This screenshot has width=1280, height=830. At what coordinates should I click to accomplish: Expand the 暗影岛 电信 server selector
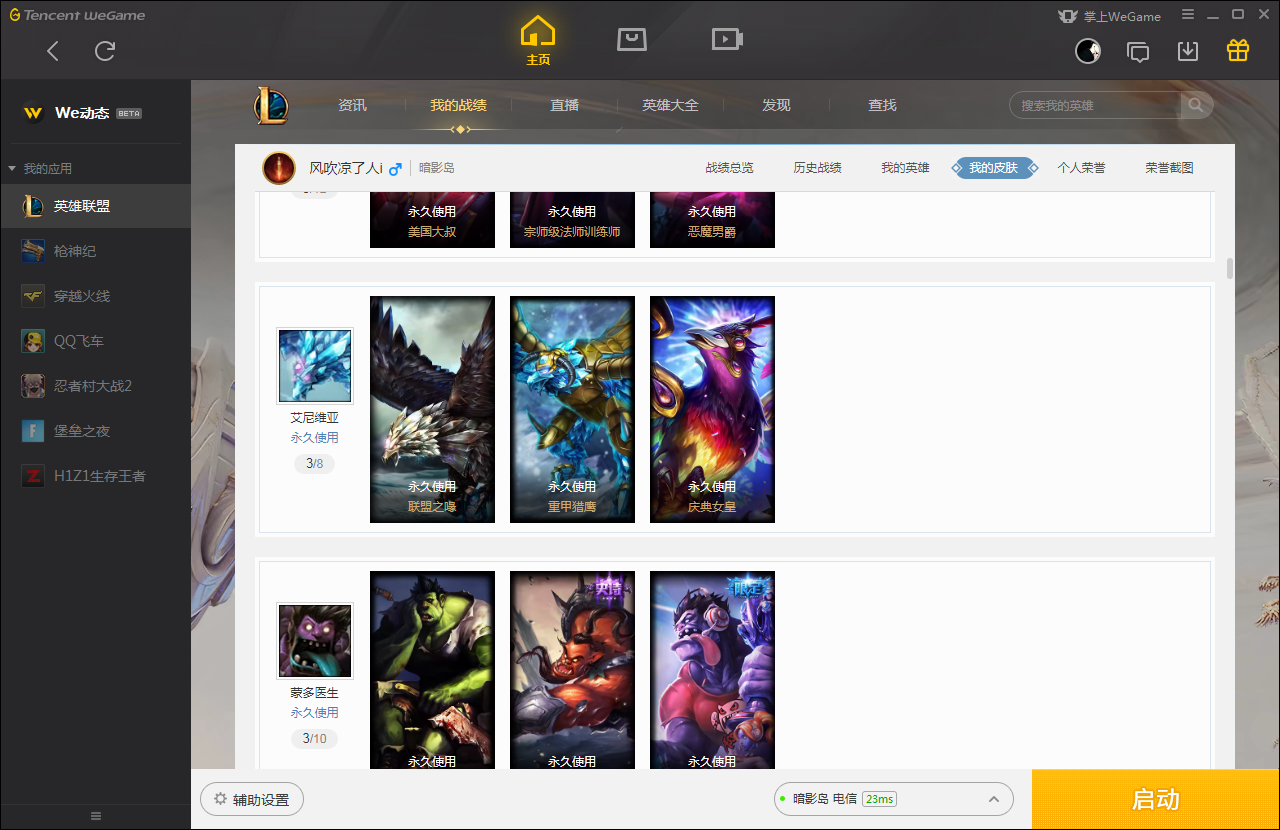point(894,799)
